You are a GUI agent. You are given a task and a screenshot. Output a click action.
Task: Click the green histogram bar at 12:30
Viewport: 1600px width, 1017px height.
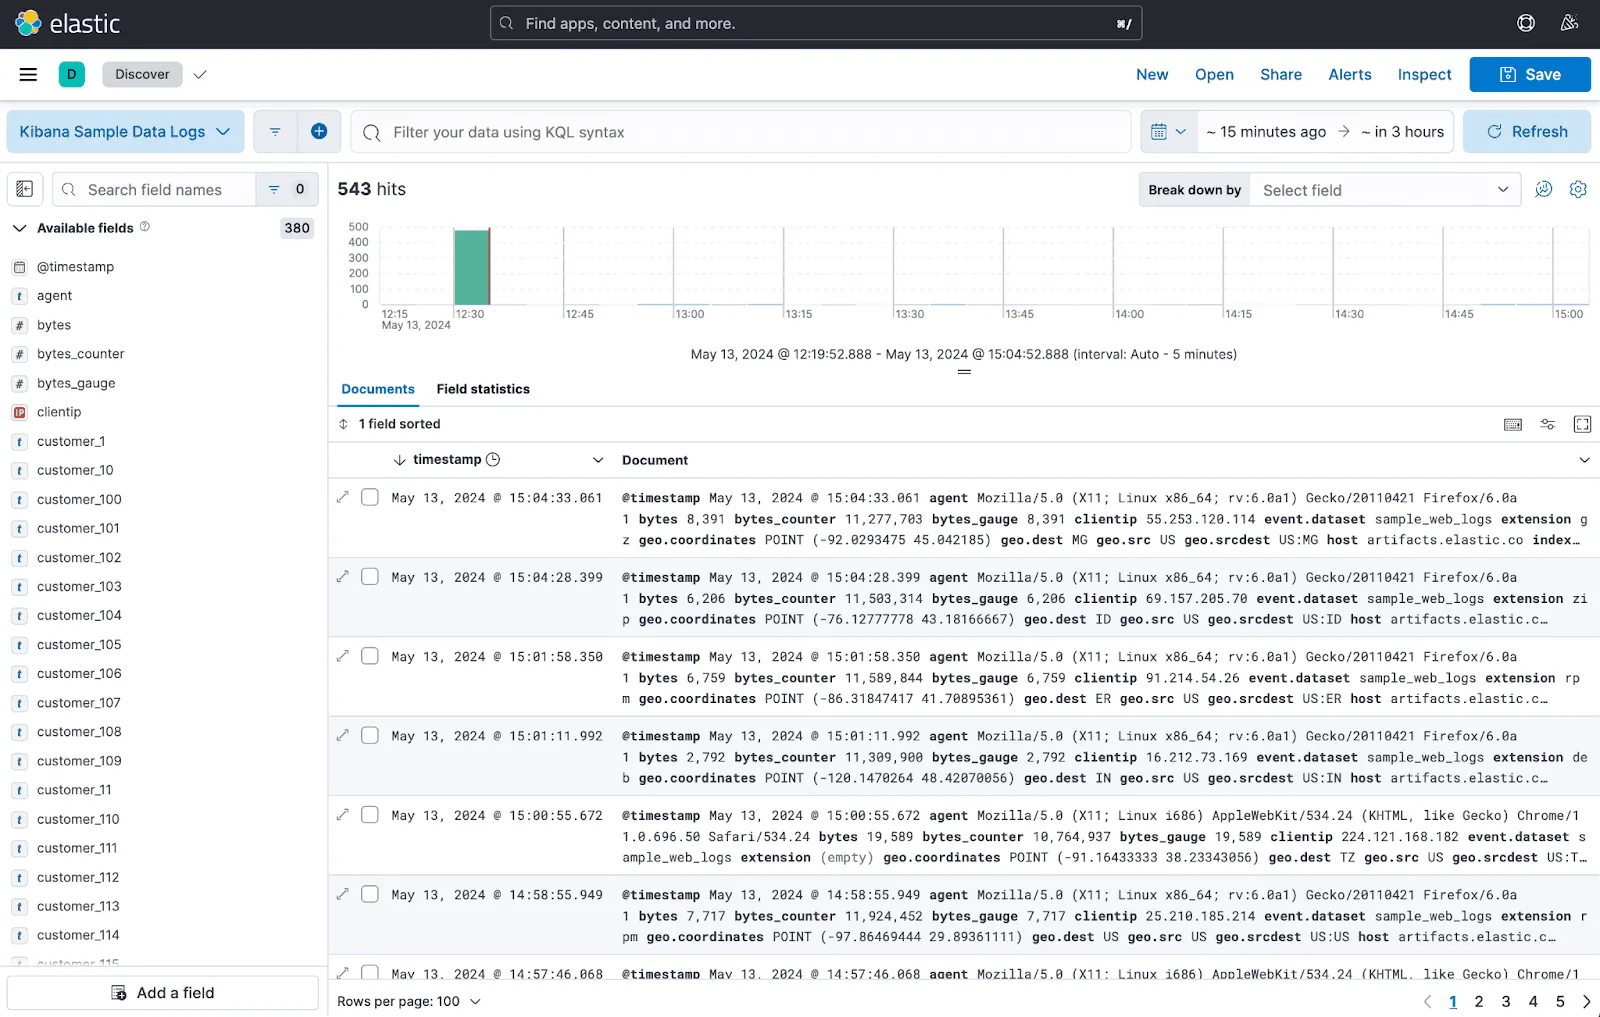(x=471, y=267)
